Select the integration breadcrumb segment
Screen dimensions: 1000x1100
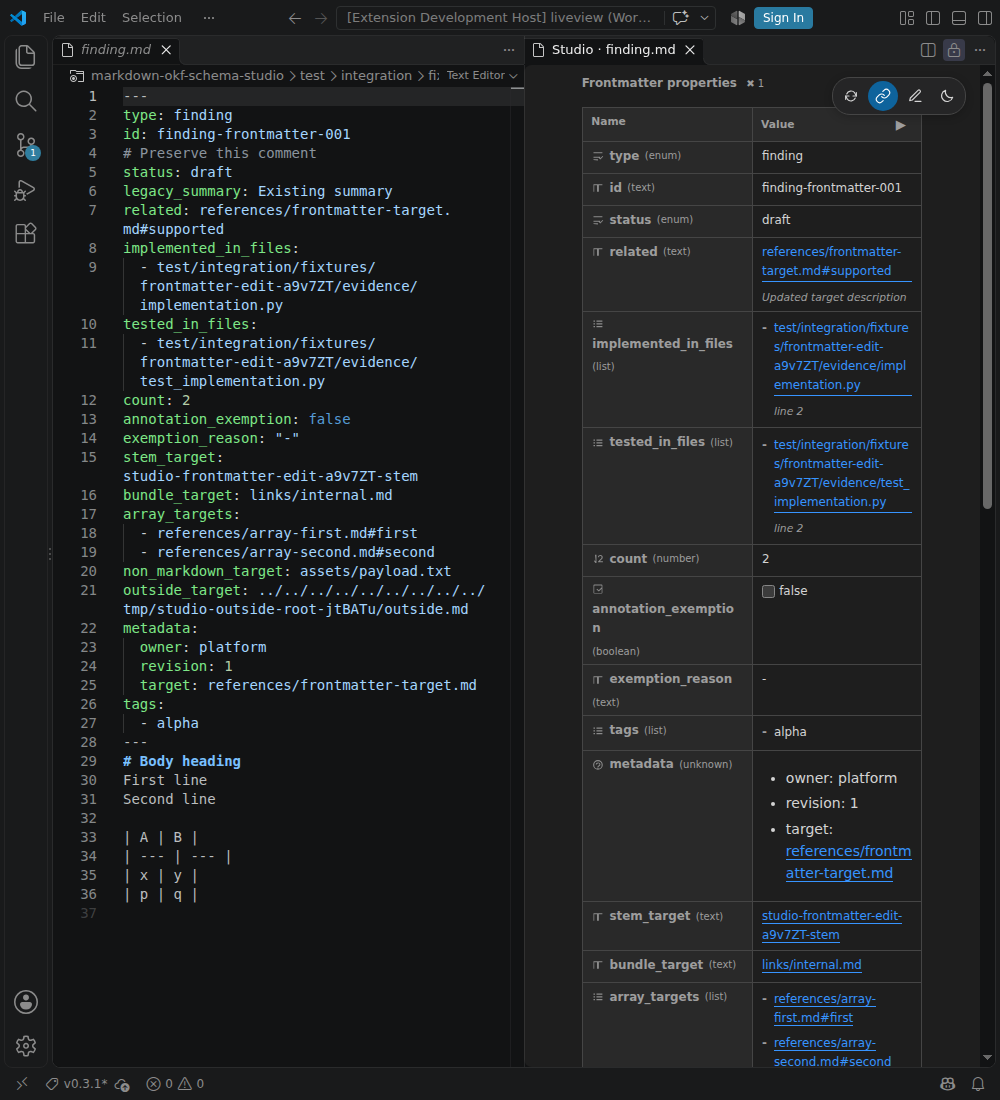pyautogui.click(x=376, y=75)
